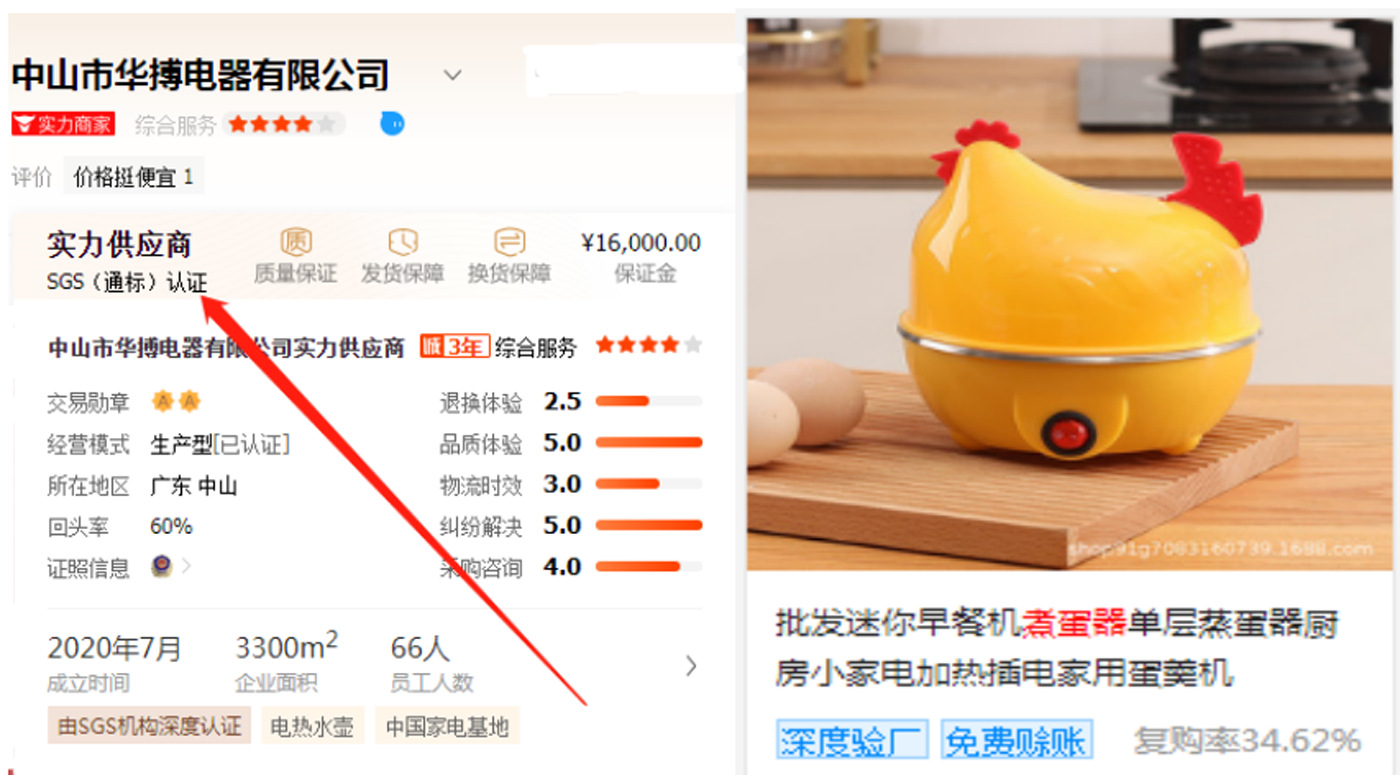This screenshot has height=775, width=1400.
Task: Click the 免费赊账 label
Action: coord(1016,741)
